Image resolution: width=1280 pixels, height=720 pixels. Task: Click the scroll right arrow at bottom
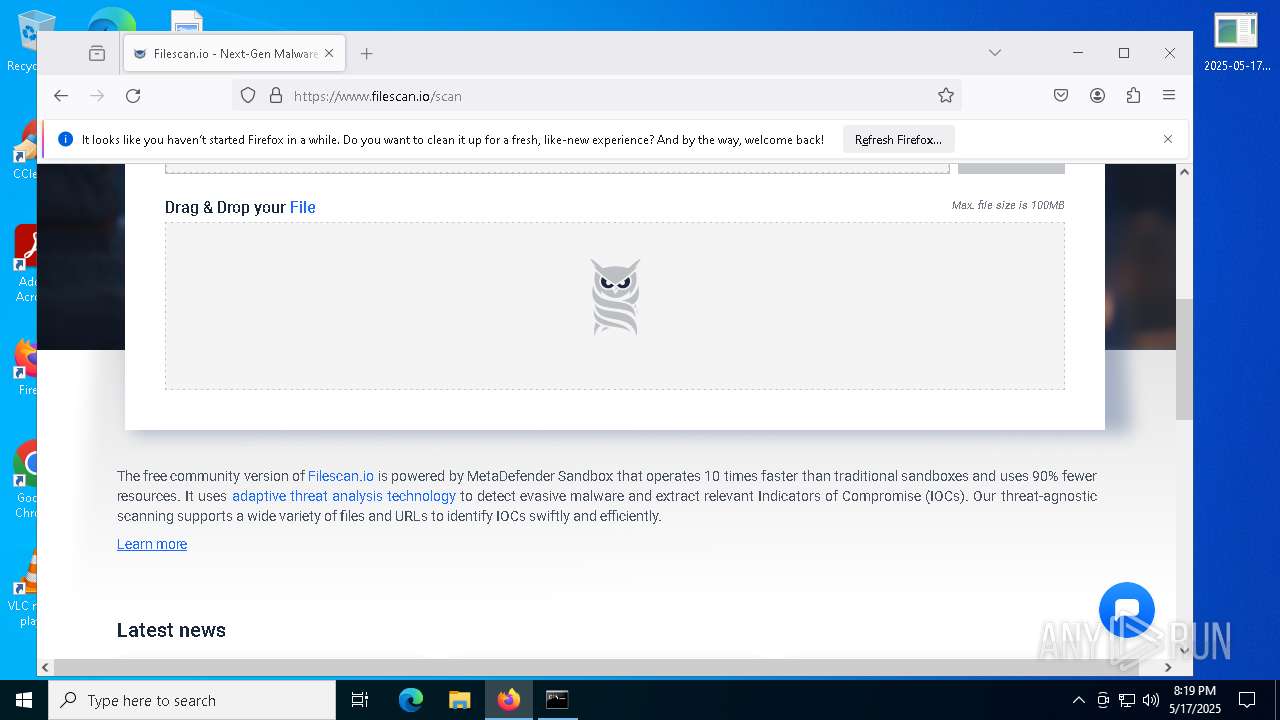[1168, 667]
